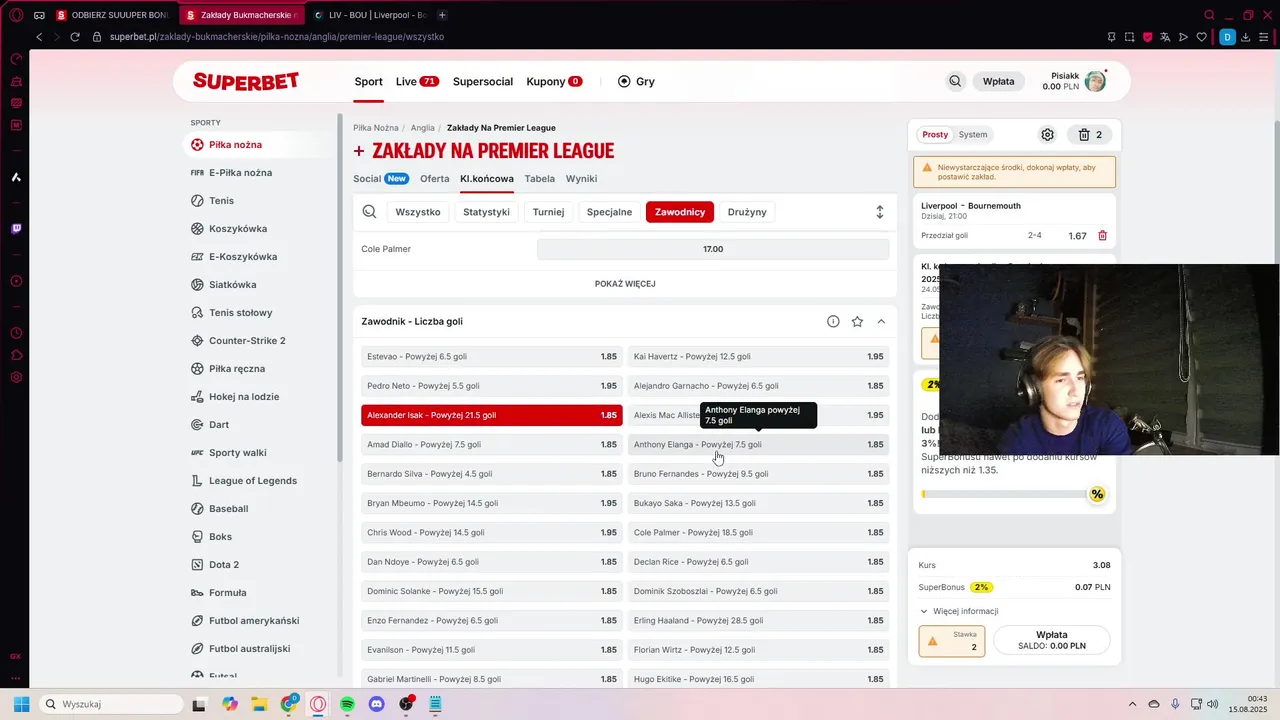Viewport: 1280px width, 720px height.
Task: Open Discord from the Windows taskbar
Action: point(377,704)
